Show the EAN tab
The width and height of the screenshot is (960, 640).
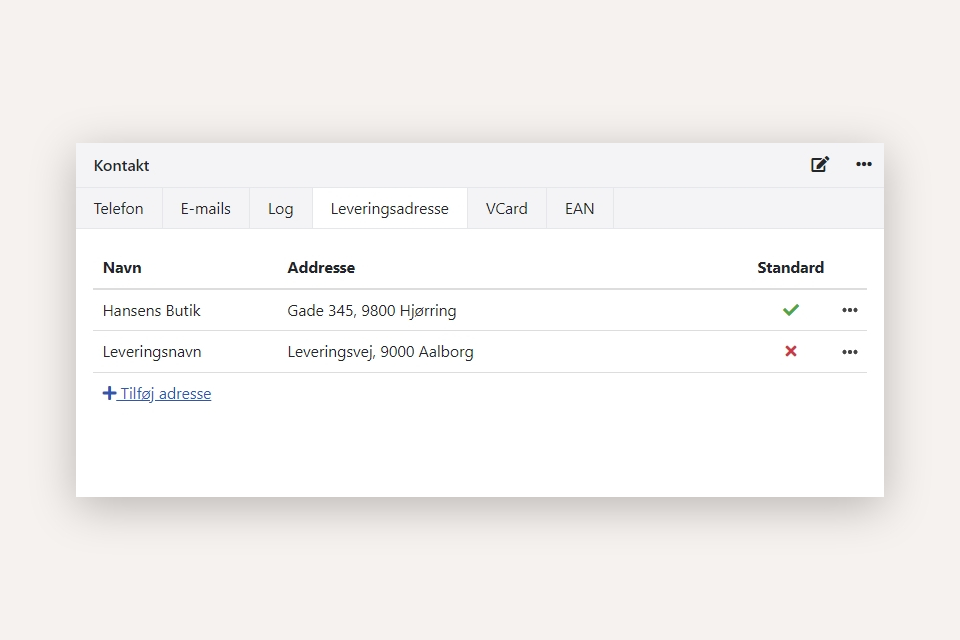tap(580, 209)
